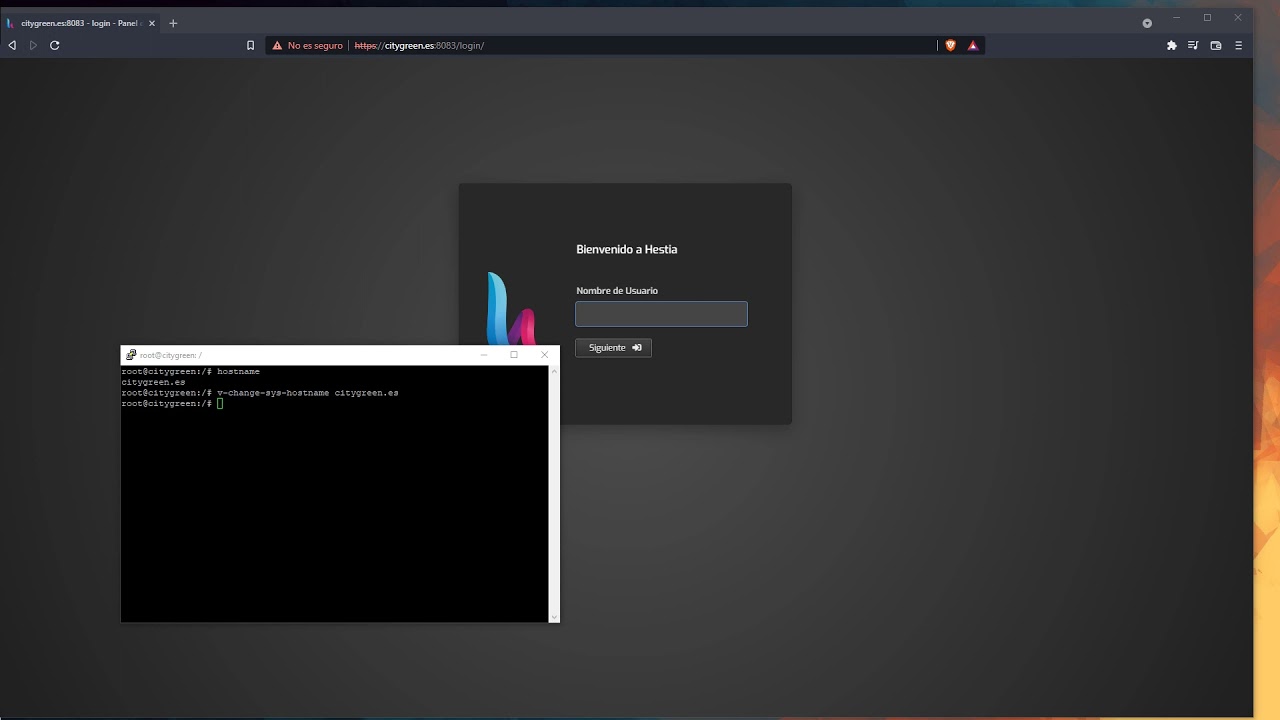Open Brave Shields lion icon
1280x720 pixels.
950,45
